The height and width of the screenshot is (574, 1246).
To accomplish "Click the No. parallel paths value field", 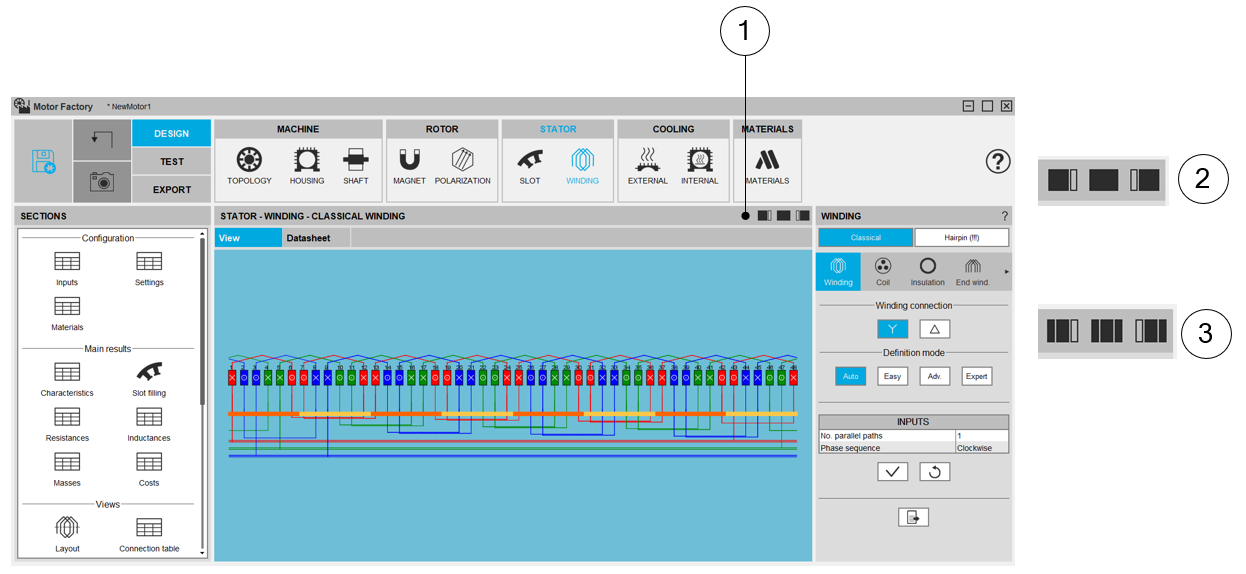I will tap(981, 436).
